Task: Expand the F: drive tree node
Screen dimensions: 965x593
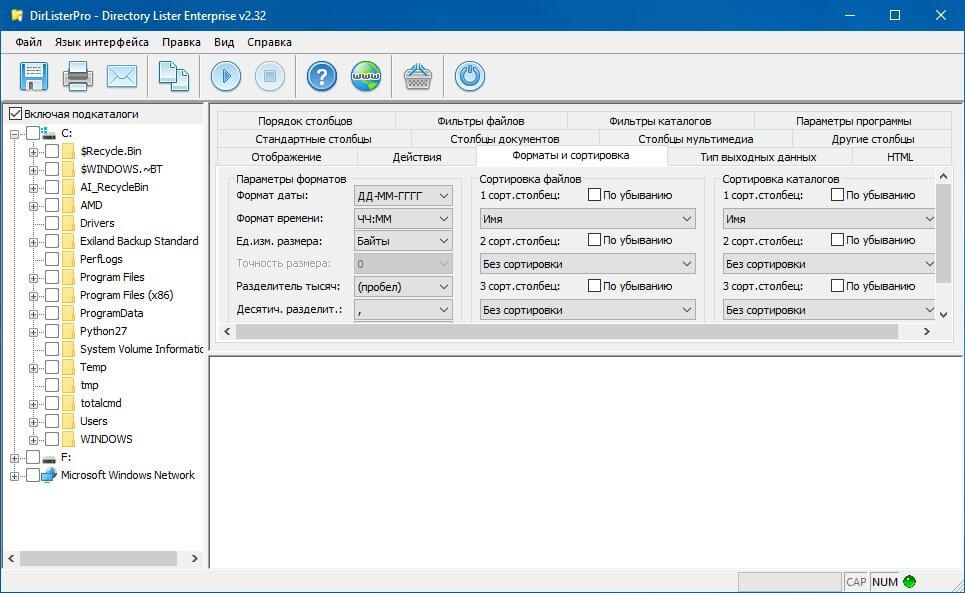Action: pyautogui.click(x=14, y=458)
